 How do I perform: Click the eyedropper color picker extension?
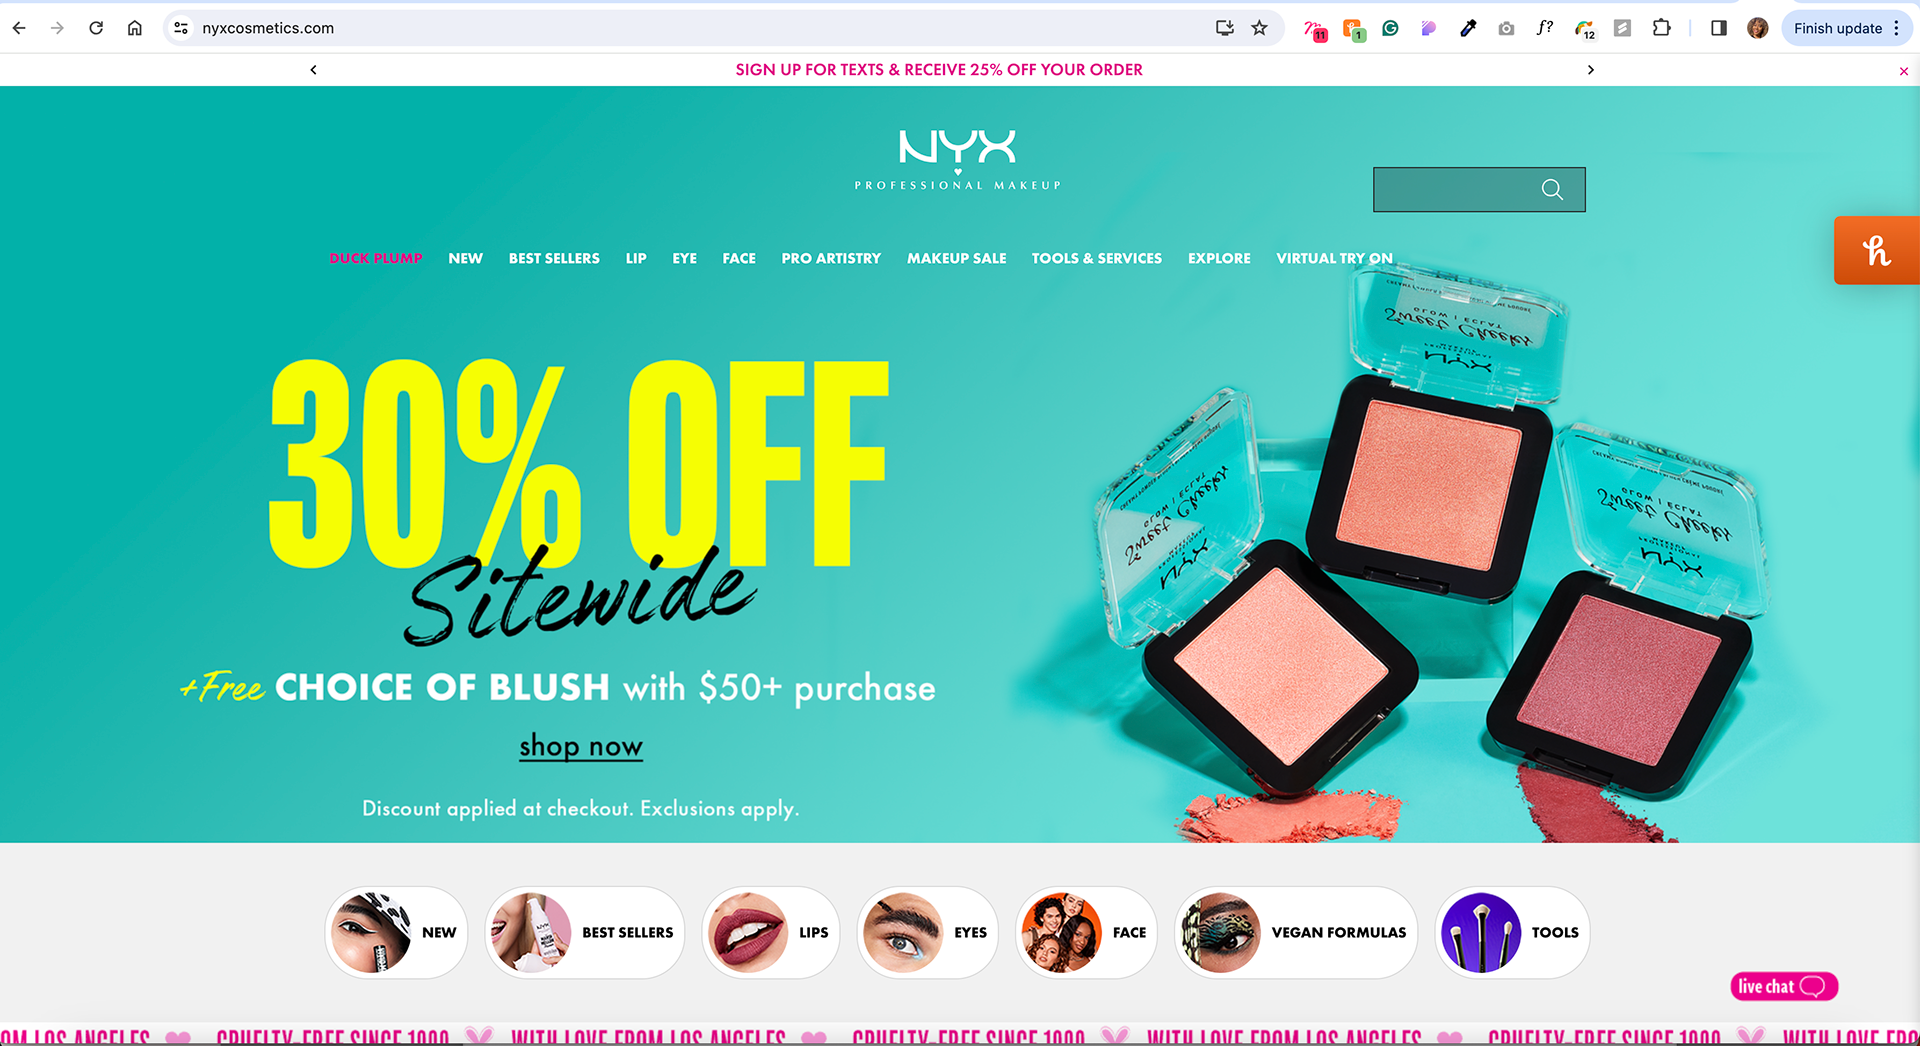[x=1468, y=28]
